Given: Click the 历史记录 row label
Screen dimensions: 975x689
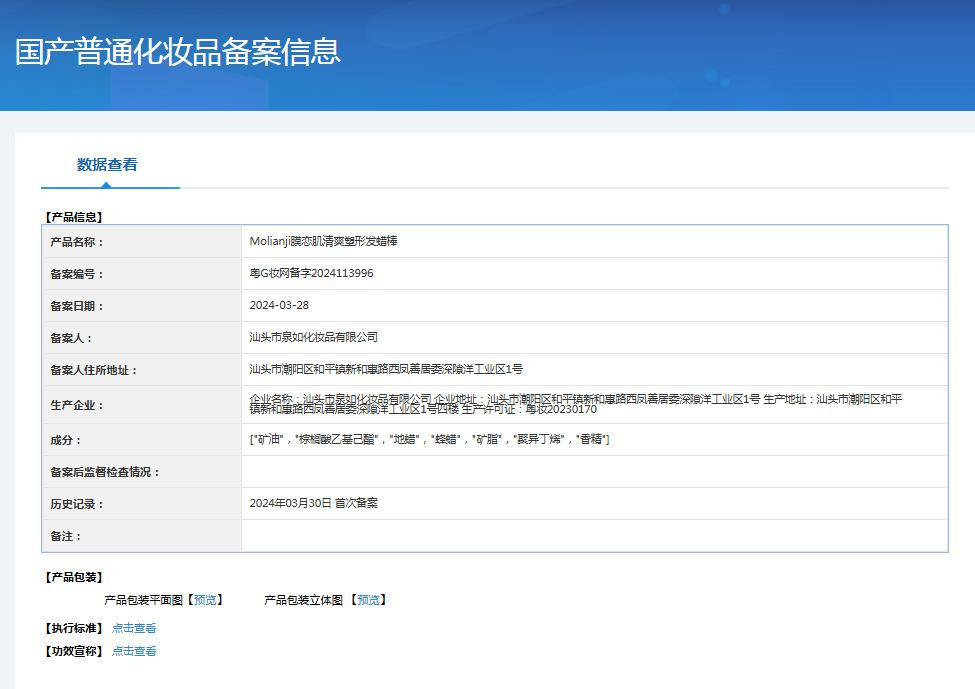Looking at the screenshot, I should coord(77,504).
